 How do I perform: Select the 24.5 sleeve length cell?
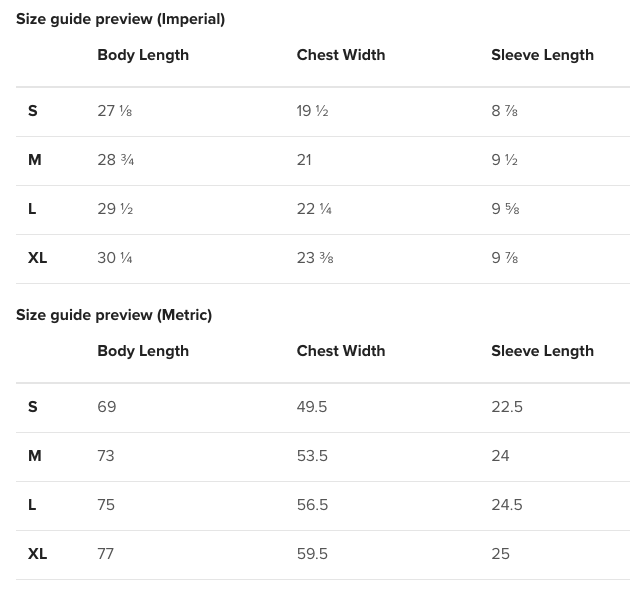coord(507,505)
